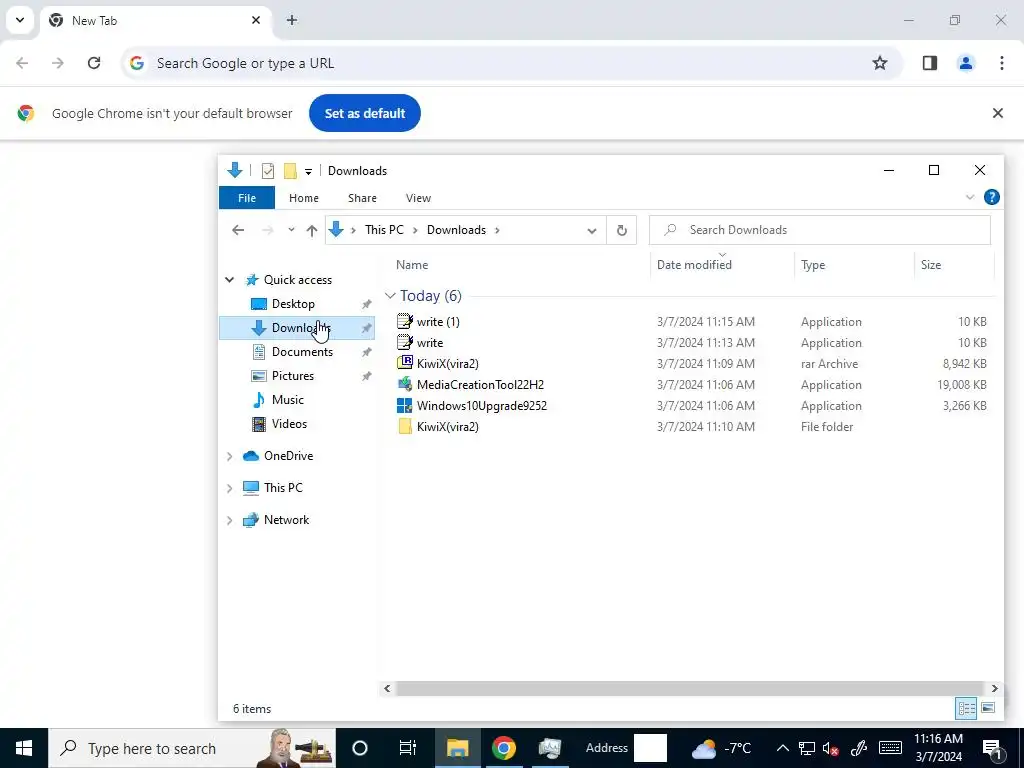Refresh the Downloads folder

click(622, 230)
